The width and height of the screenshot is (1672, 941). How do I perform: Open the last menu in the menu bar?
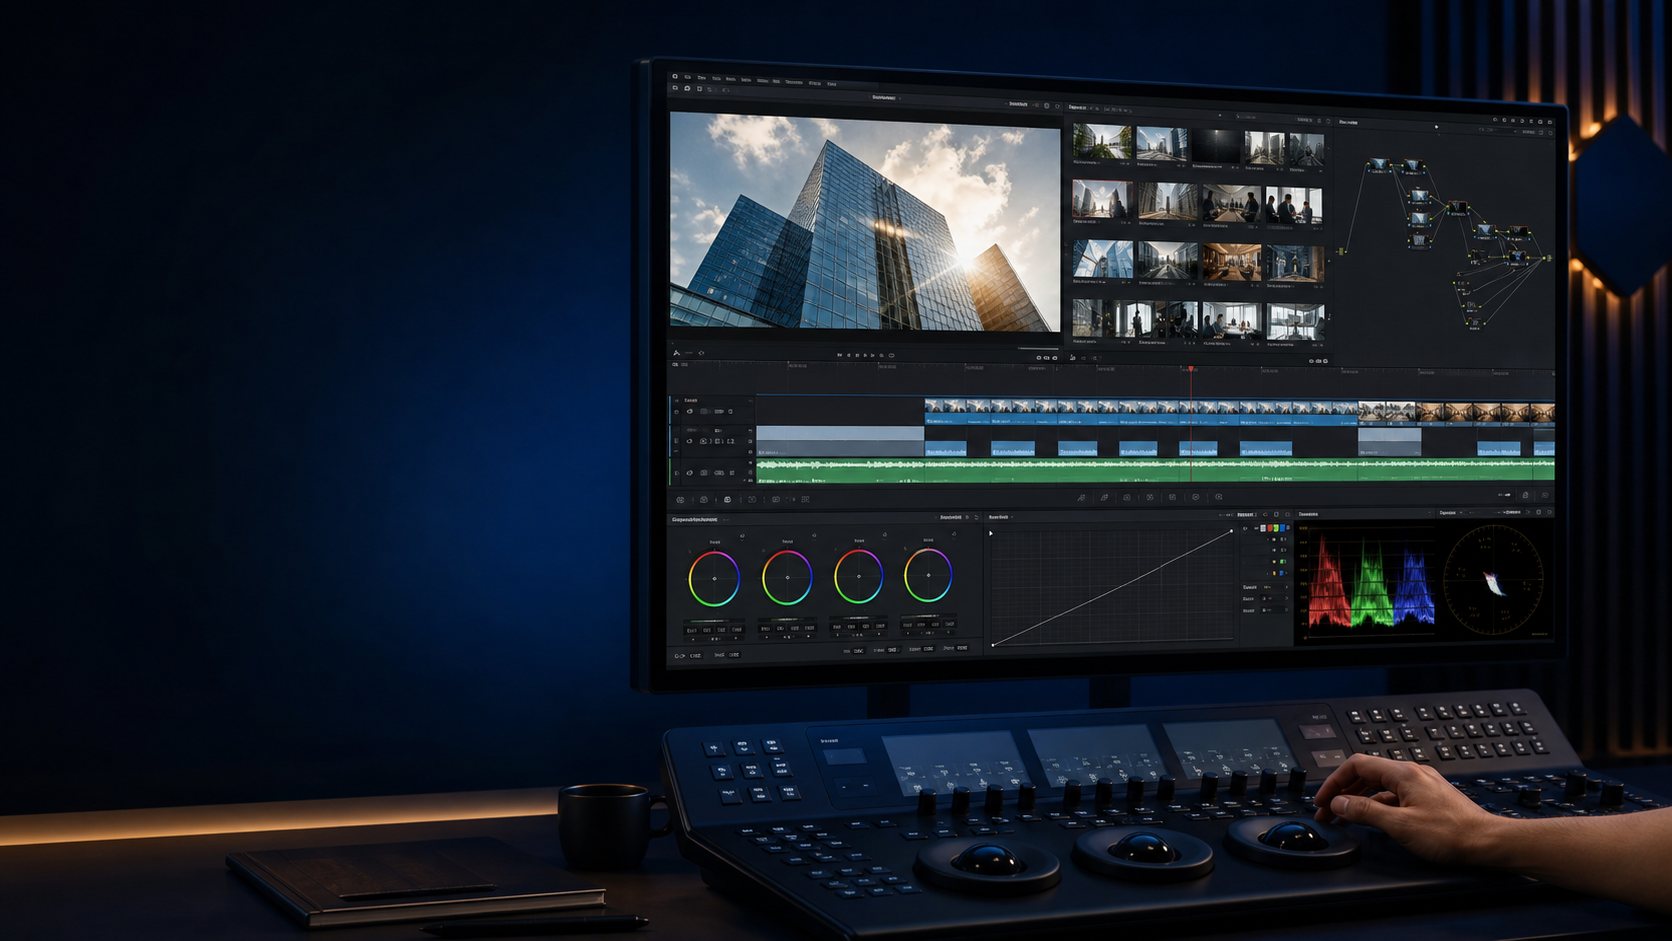(831, 84)
